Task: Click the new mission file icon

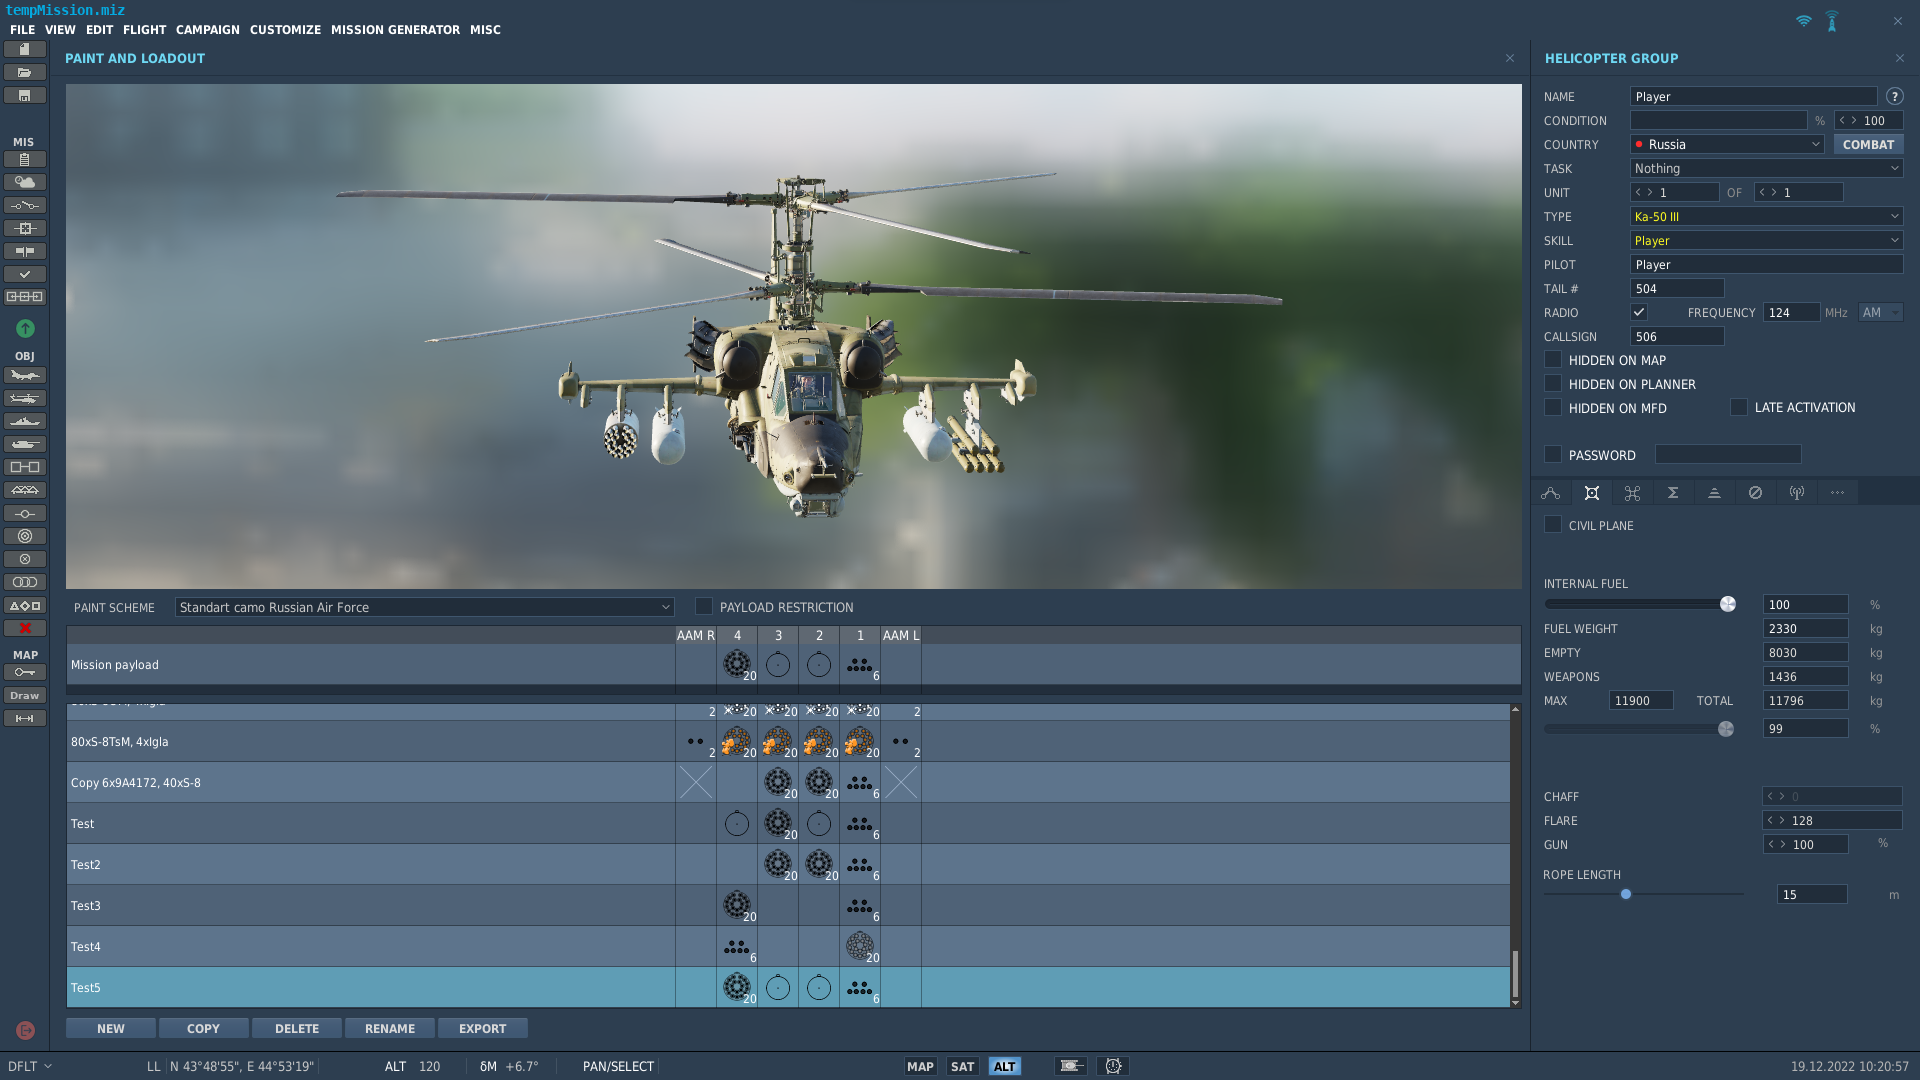Action: [25, 49]
